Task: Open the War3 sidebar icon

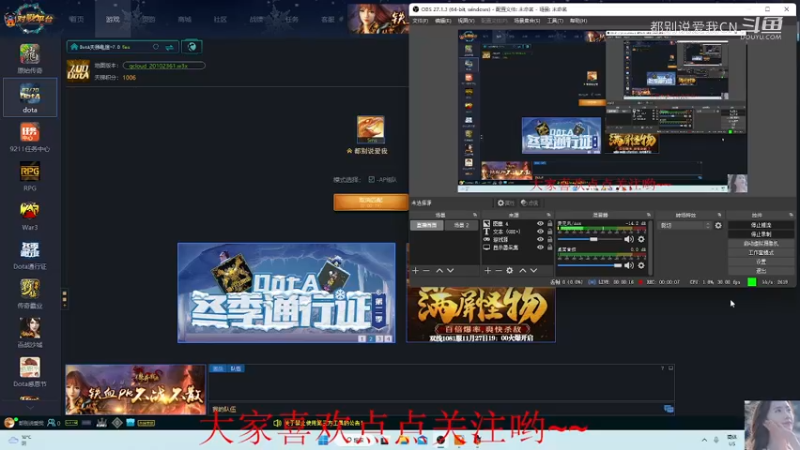Action: click(x=30, y=211)
